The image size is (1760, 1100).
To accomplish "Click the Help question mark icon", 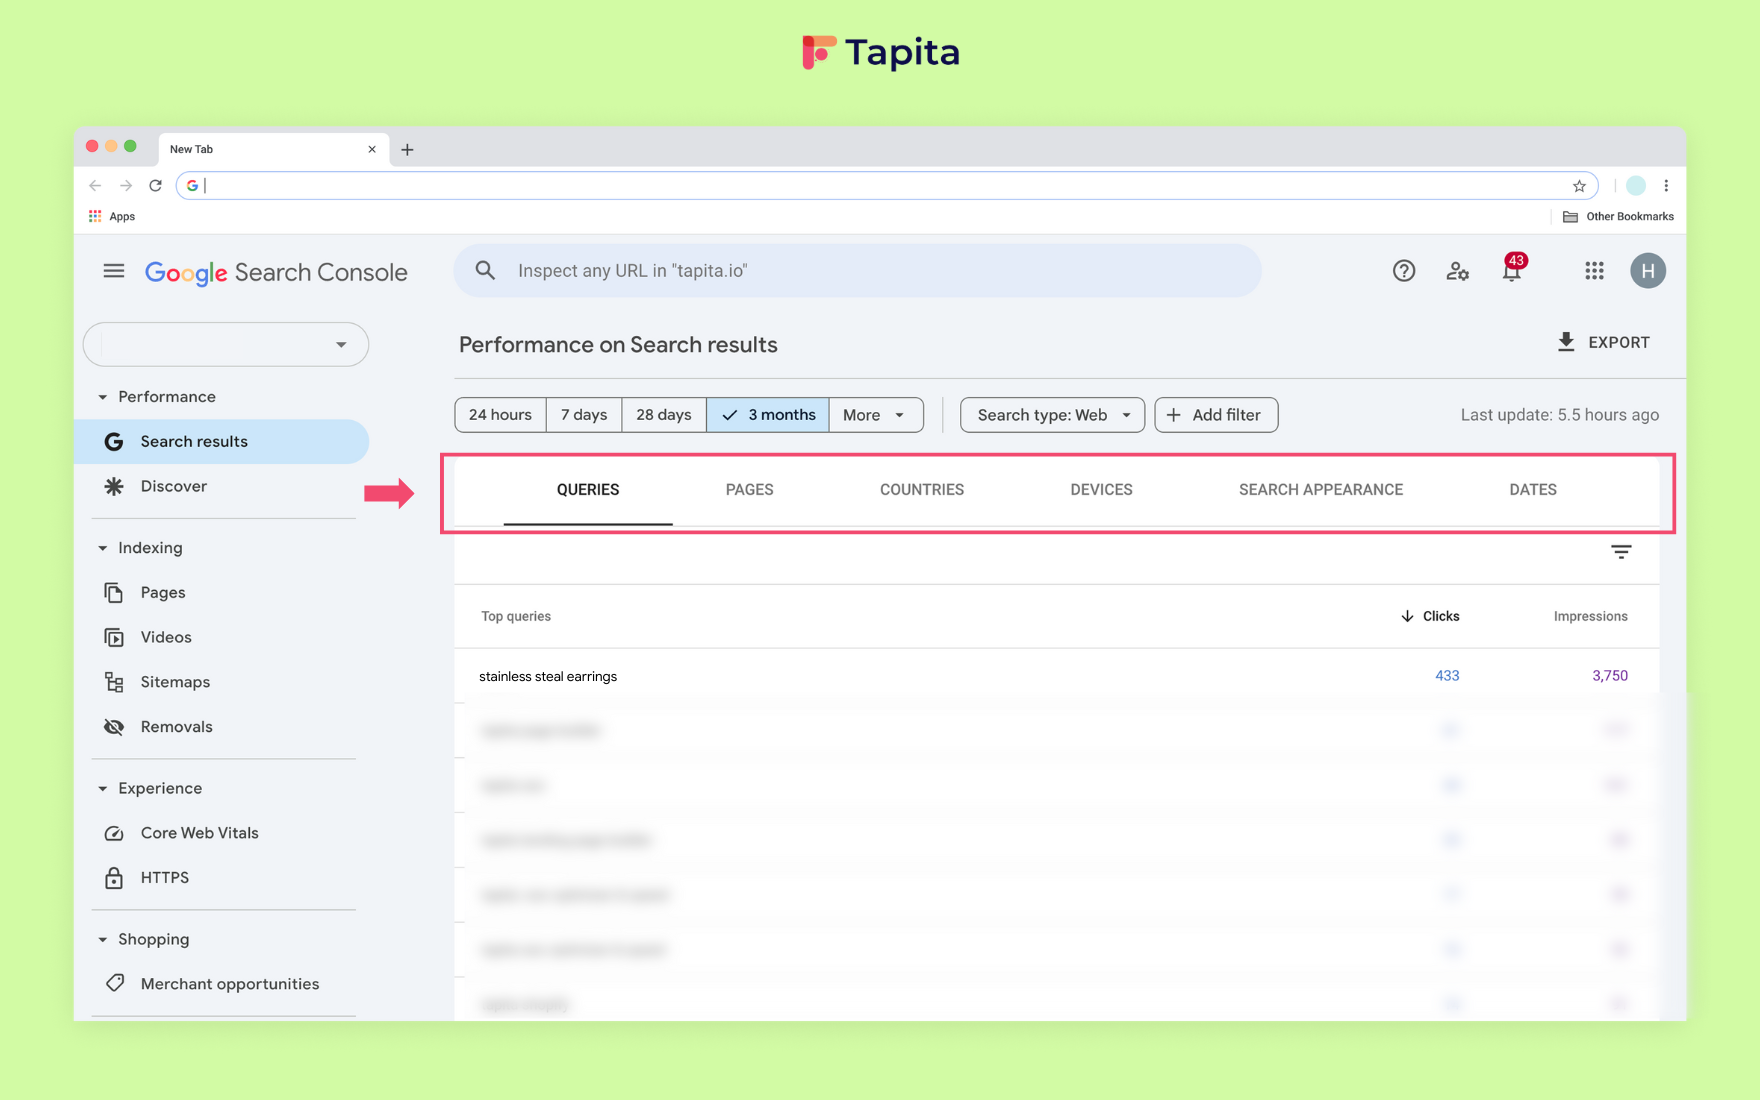I will pos(1404,271).
